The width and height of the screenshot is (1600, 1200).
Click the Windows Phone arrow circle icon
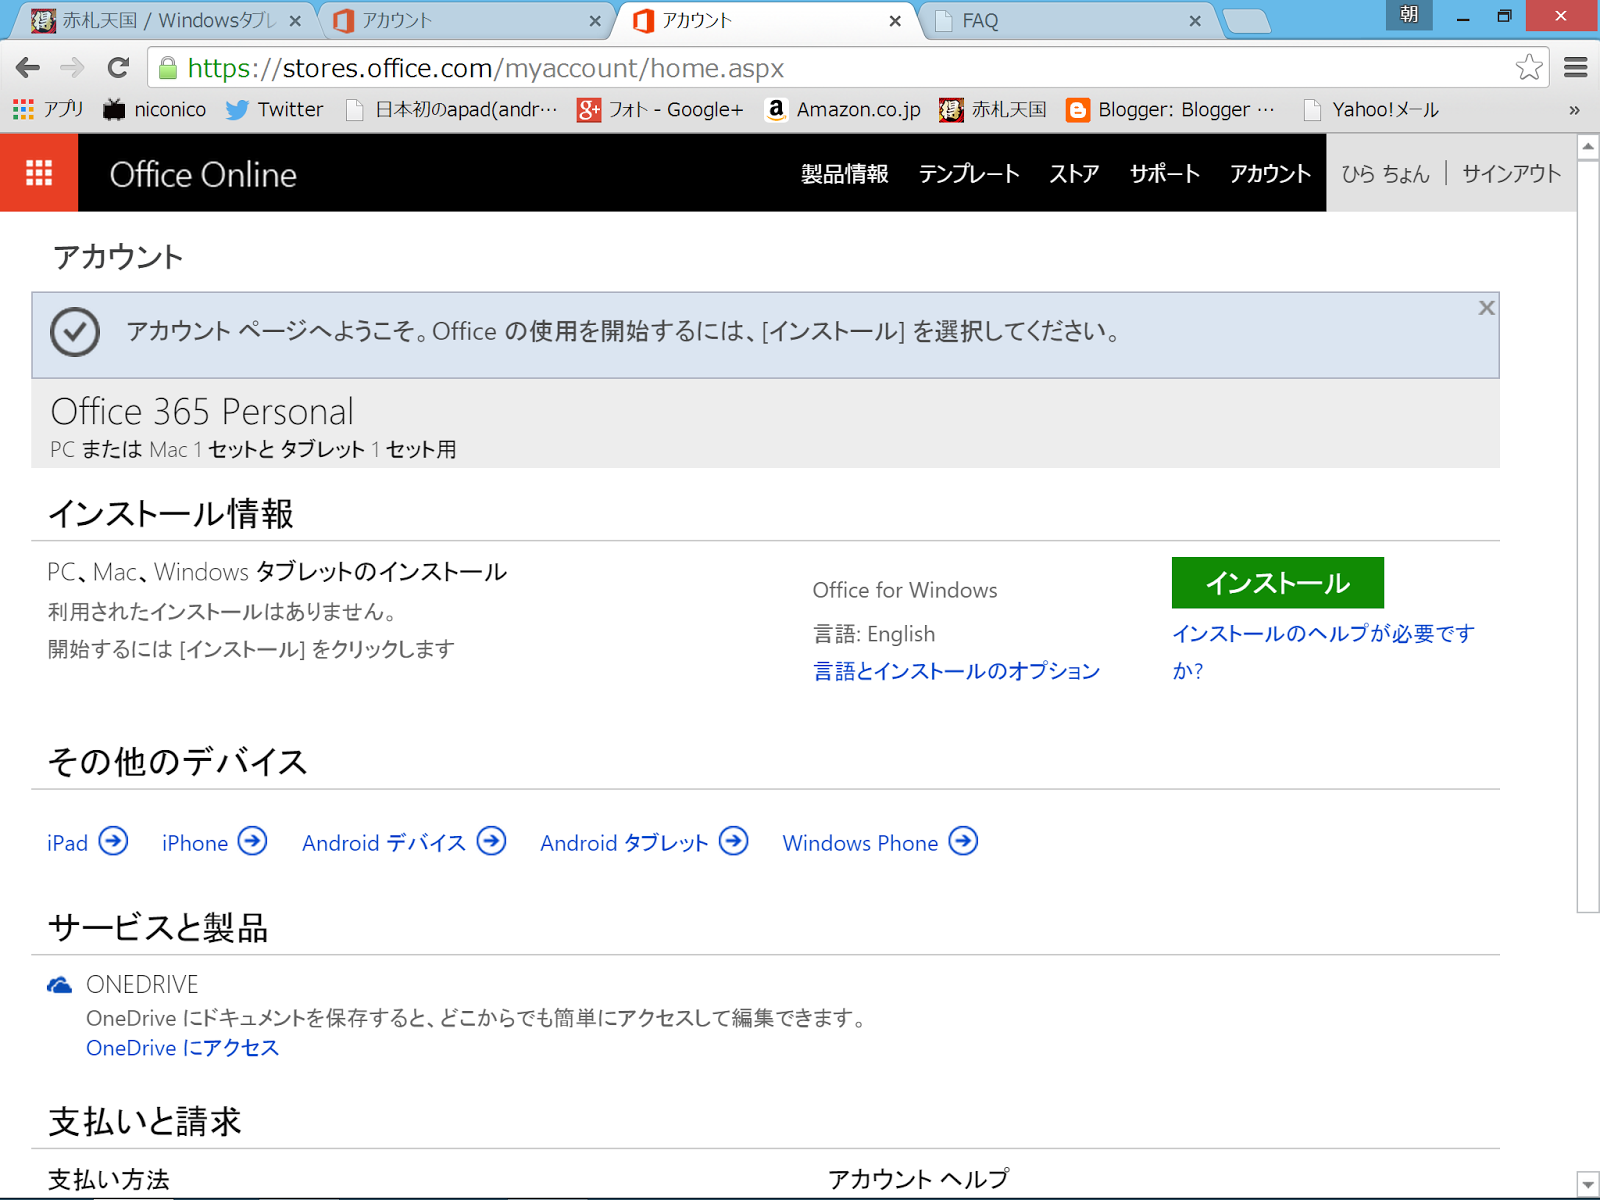point(964,841)
